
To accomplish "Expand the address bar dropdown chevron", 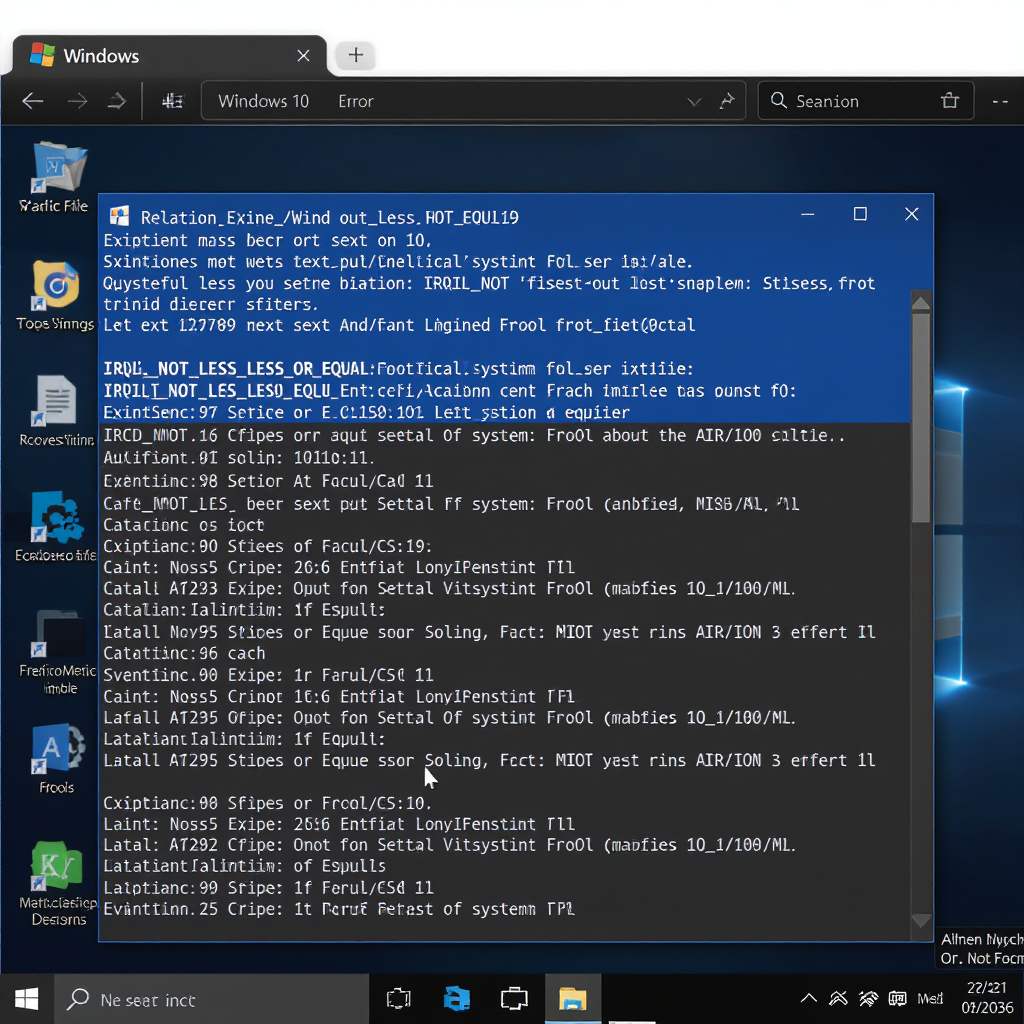I will [694, 101].
